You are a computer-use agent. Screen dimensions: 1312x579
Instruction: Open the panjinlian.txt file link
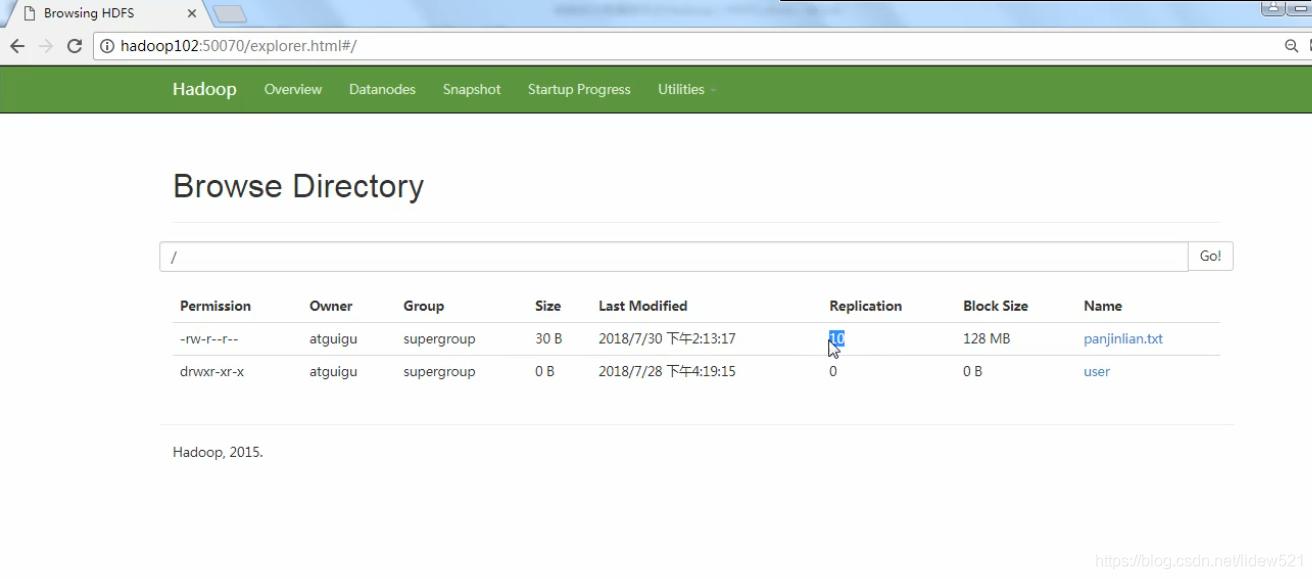tap(1123, 339)
